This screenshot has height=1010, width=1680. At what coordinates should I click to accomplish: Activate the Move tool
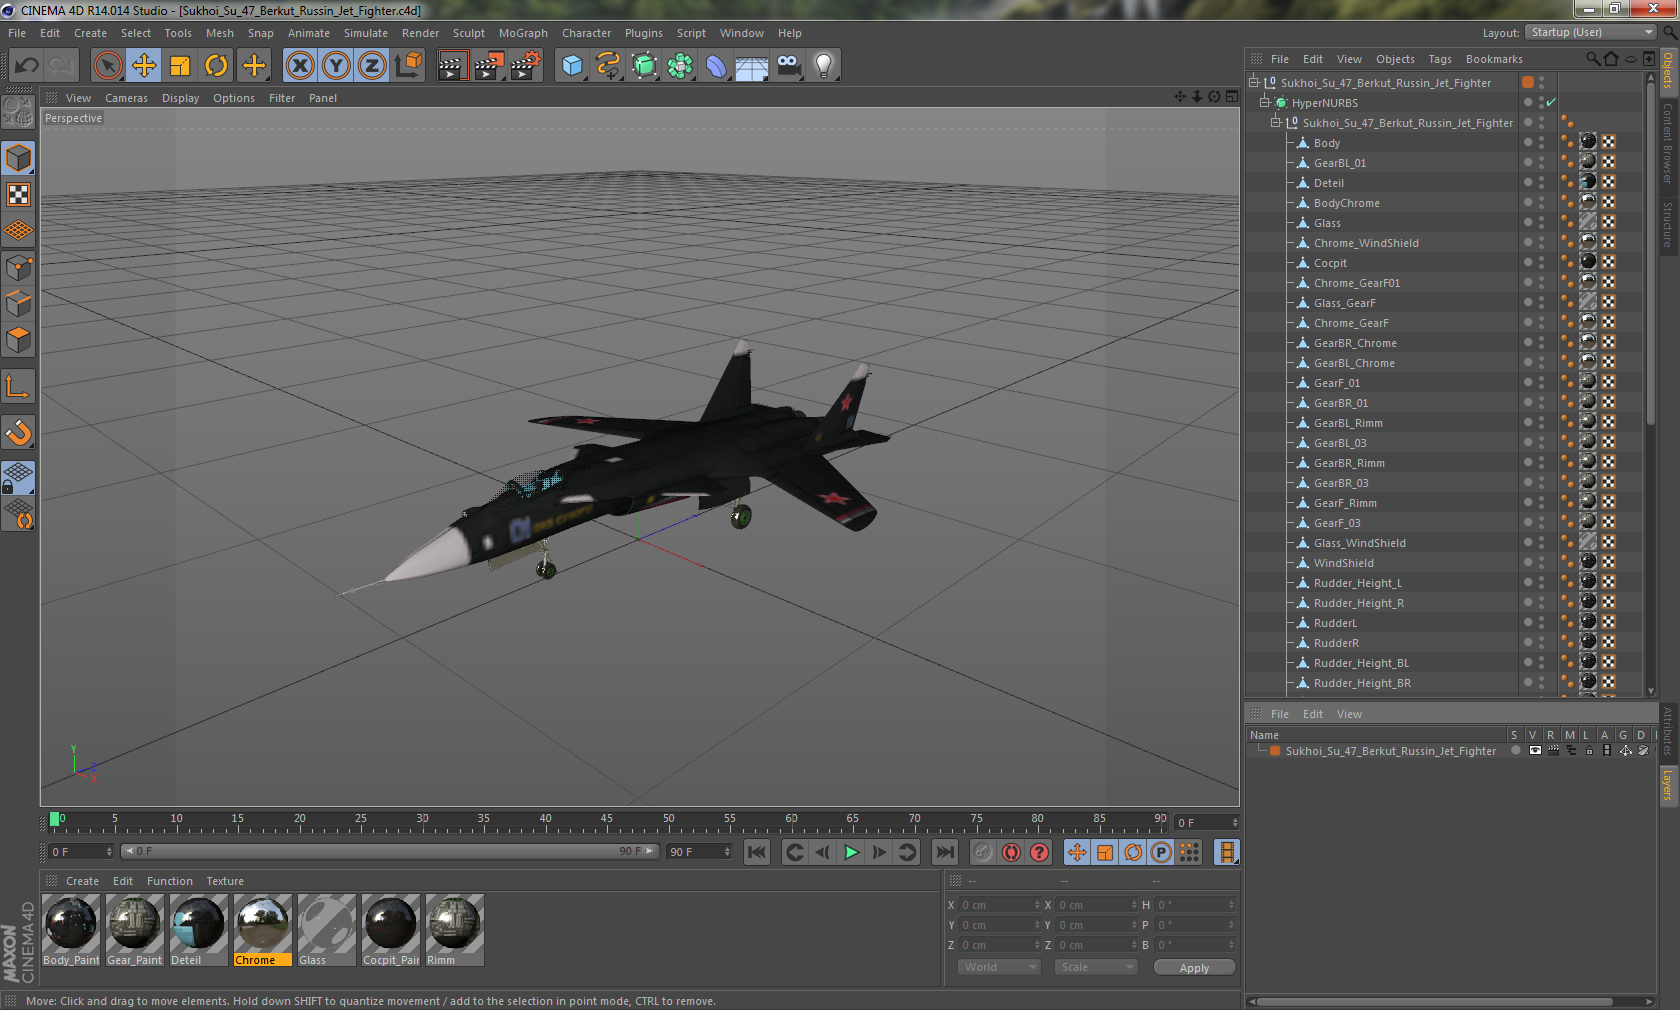[x=144, y=66]
